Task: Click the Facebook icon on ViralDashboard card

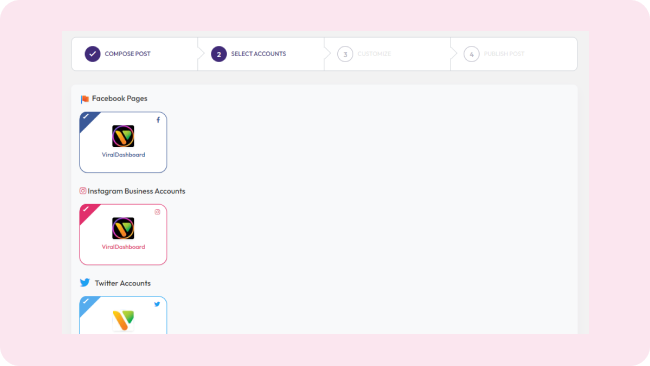Action: pyautogui.click(x=158, y=120)
